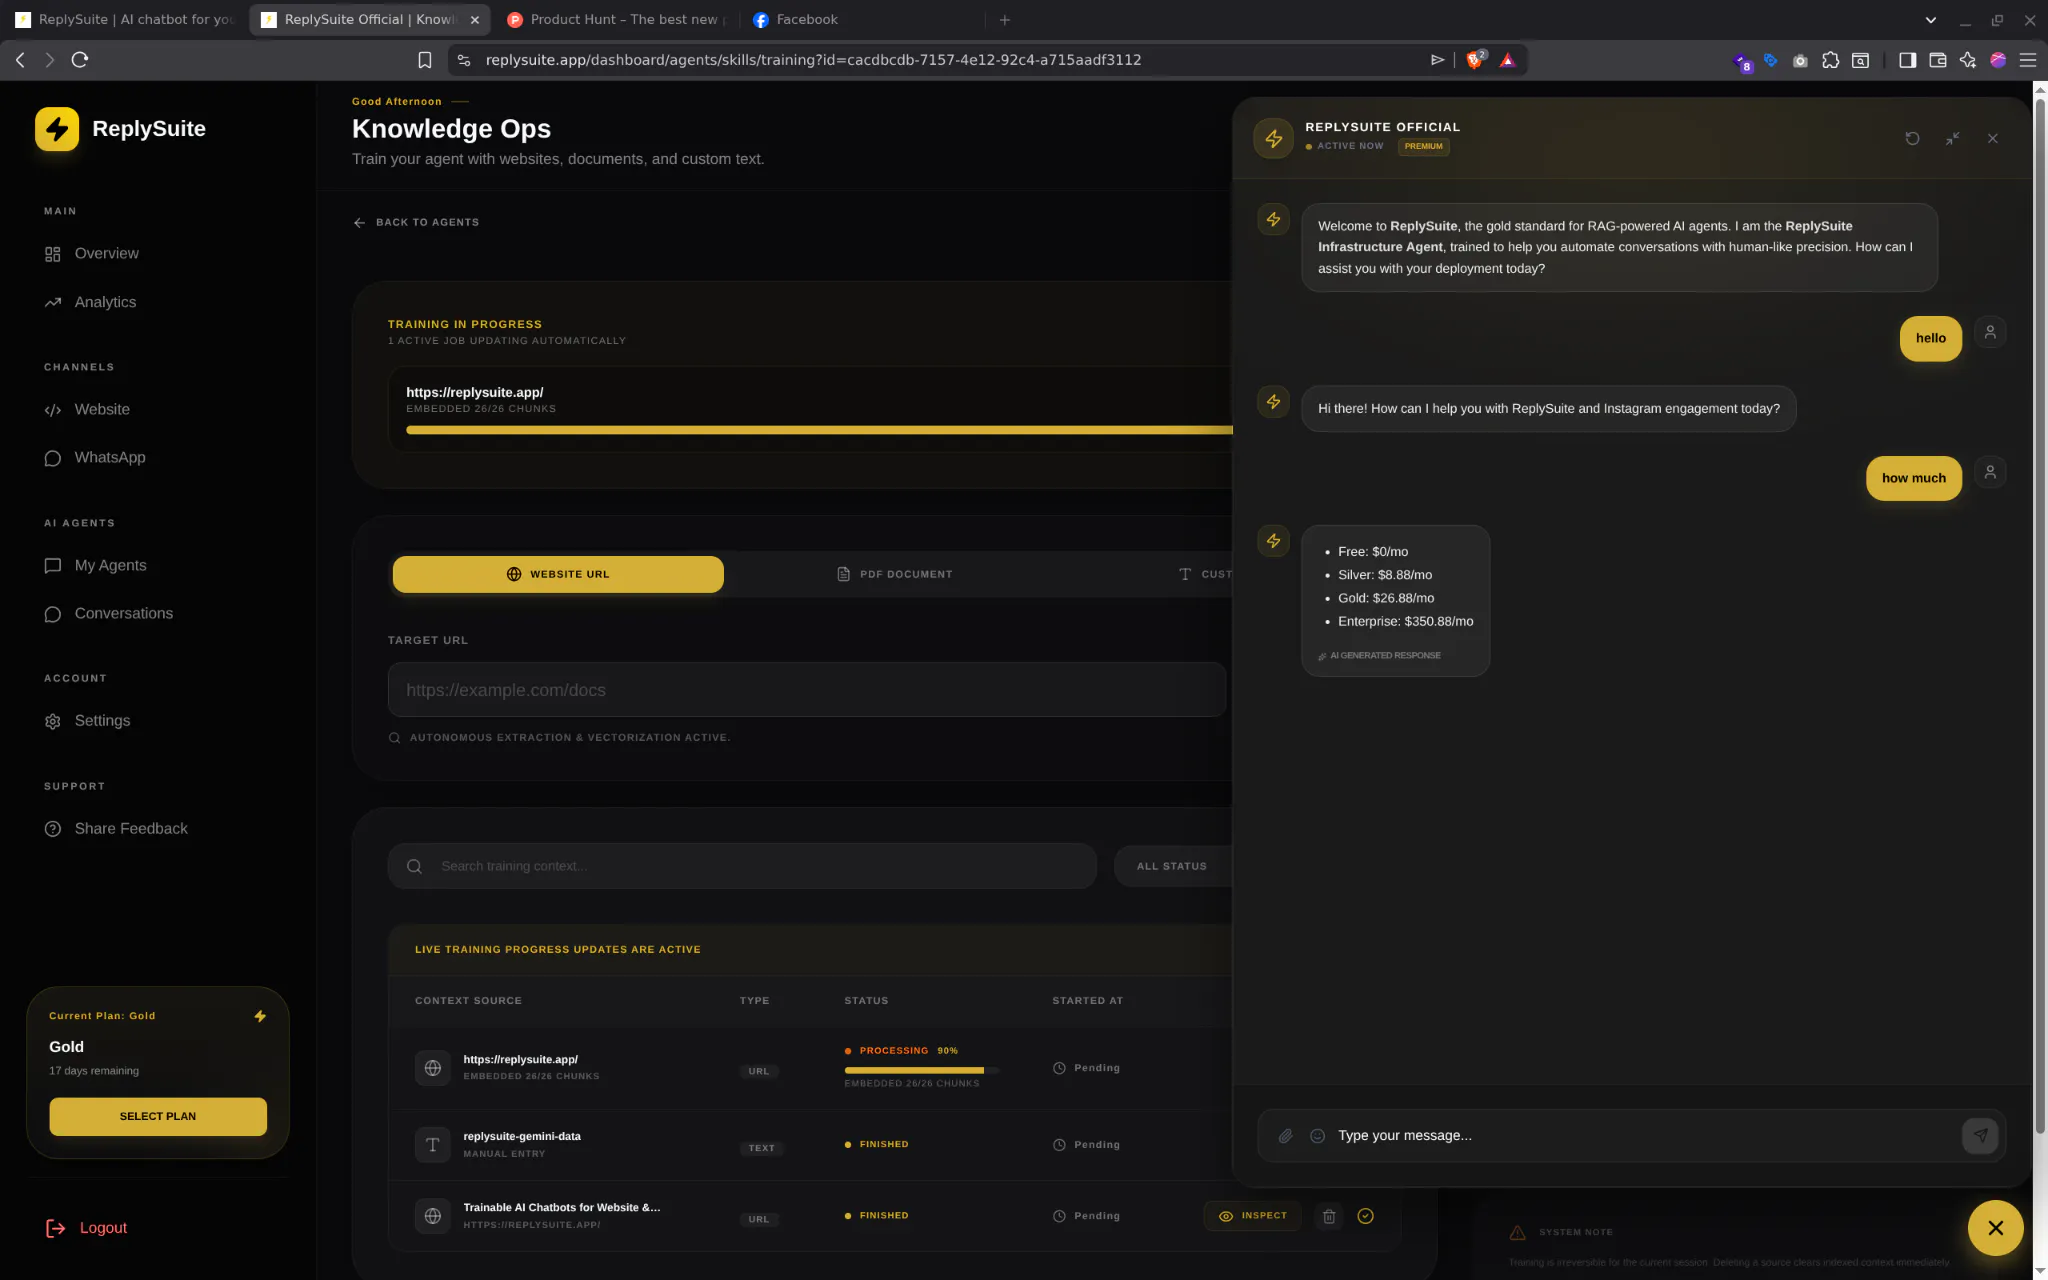Click the Select Plan button
The width and height of the screenshot is (2048, 1280).
coord(158,1117)
